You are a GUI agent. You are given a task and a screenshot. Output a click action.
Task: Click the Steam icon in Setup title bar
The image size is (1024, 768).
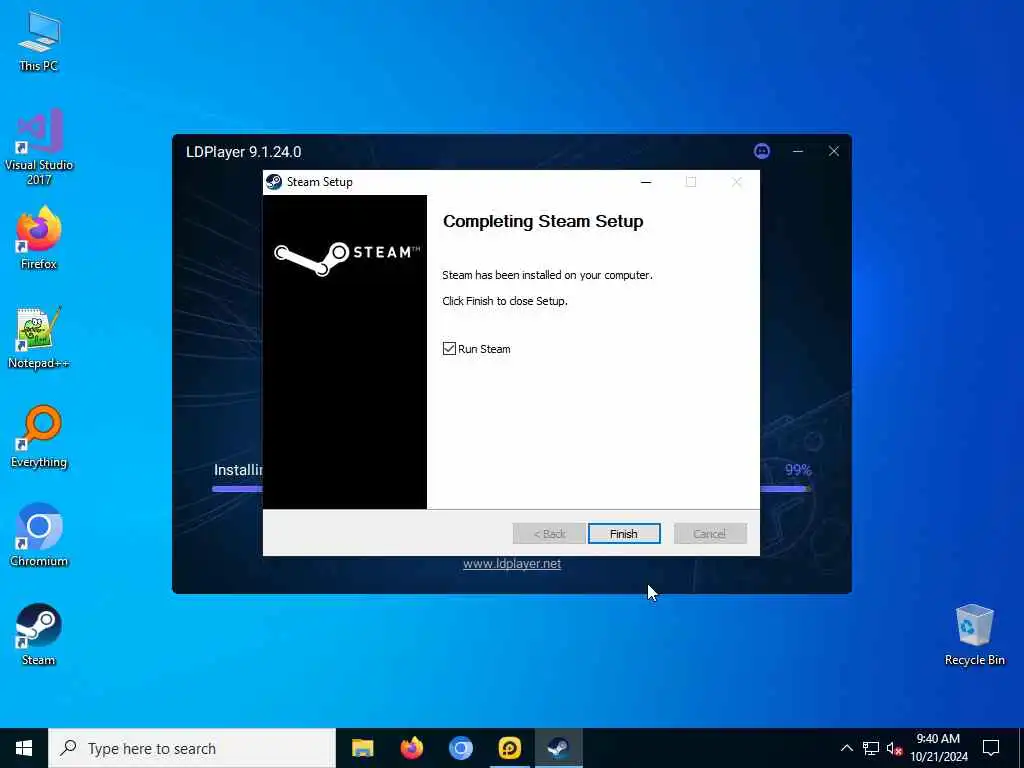coord(274,182)
